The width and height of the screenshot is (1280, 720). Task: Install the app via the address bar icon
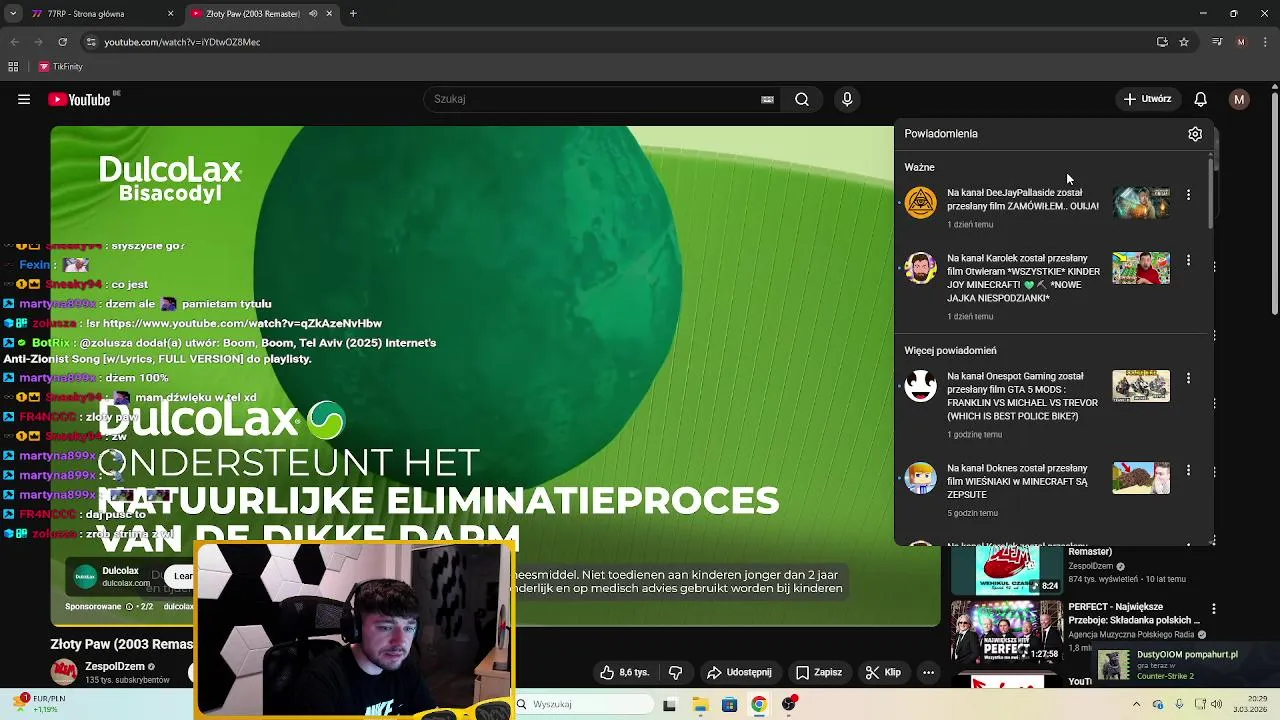tap(1162, 42)
